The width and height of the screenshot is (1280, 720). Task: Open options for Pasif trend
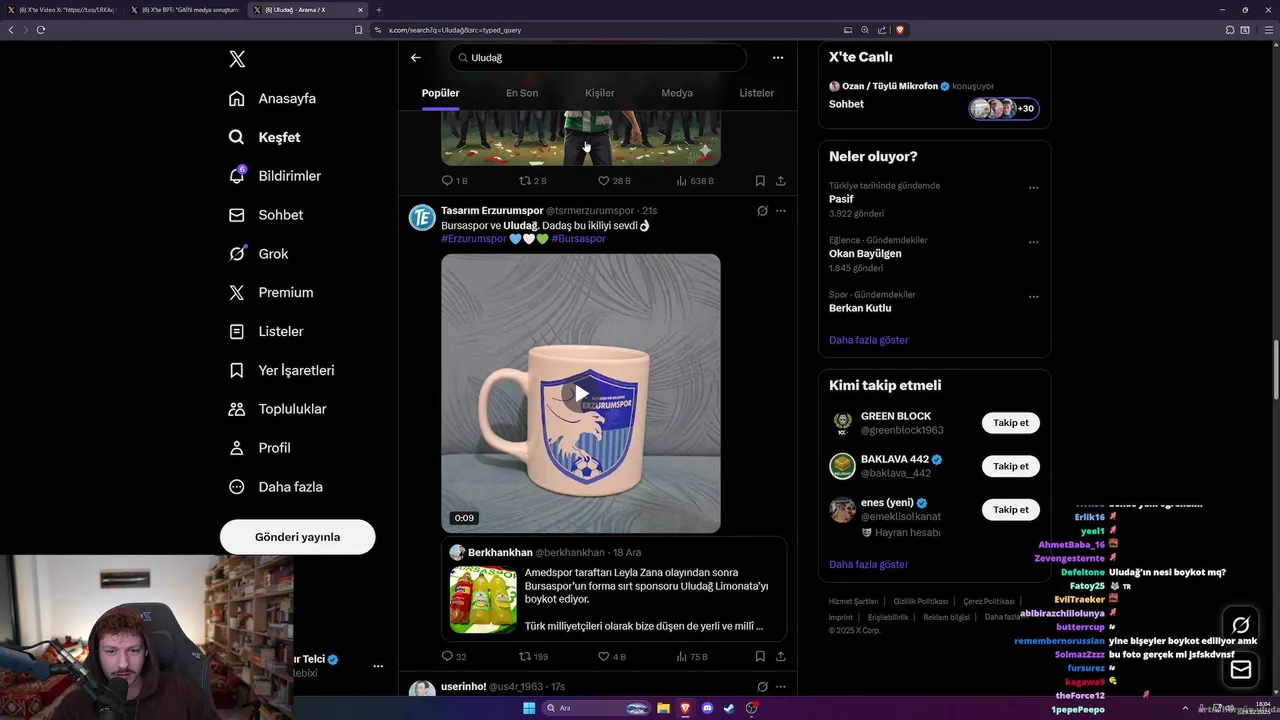click(1033, 188)
